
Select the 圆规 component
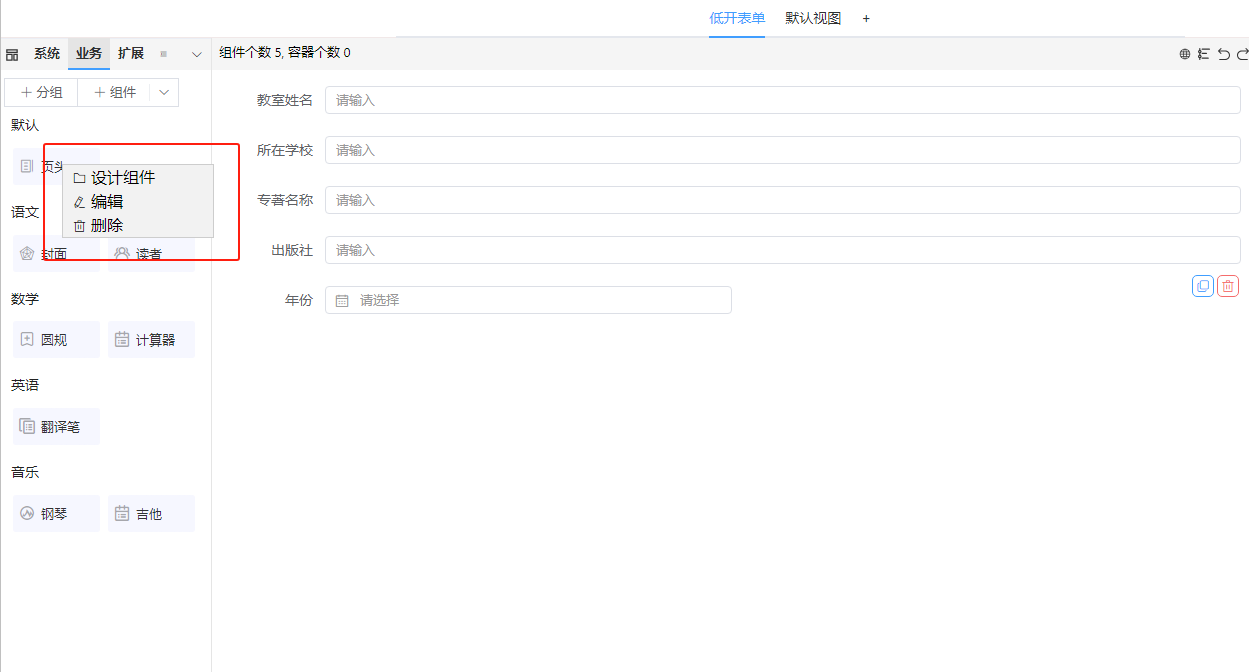pyautogui.click(x=56, y=340)
